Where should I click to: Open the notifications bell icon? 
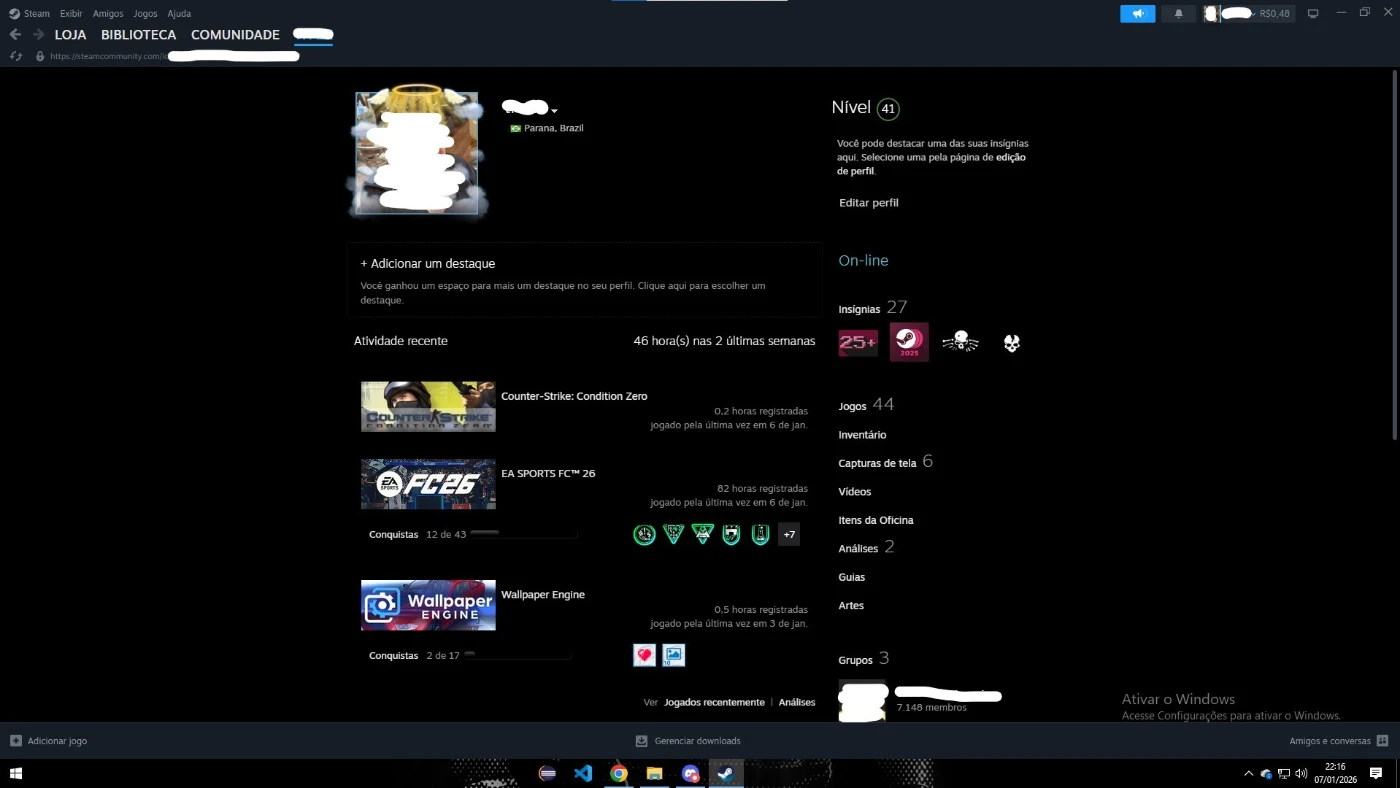pyautogui.click(x=1178, y=14)
